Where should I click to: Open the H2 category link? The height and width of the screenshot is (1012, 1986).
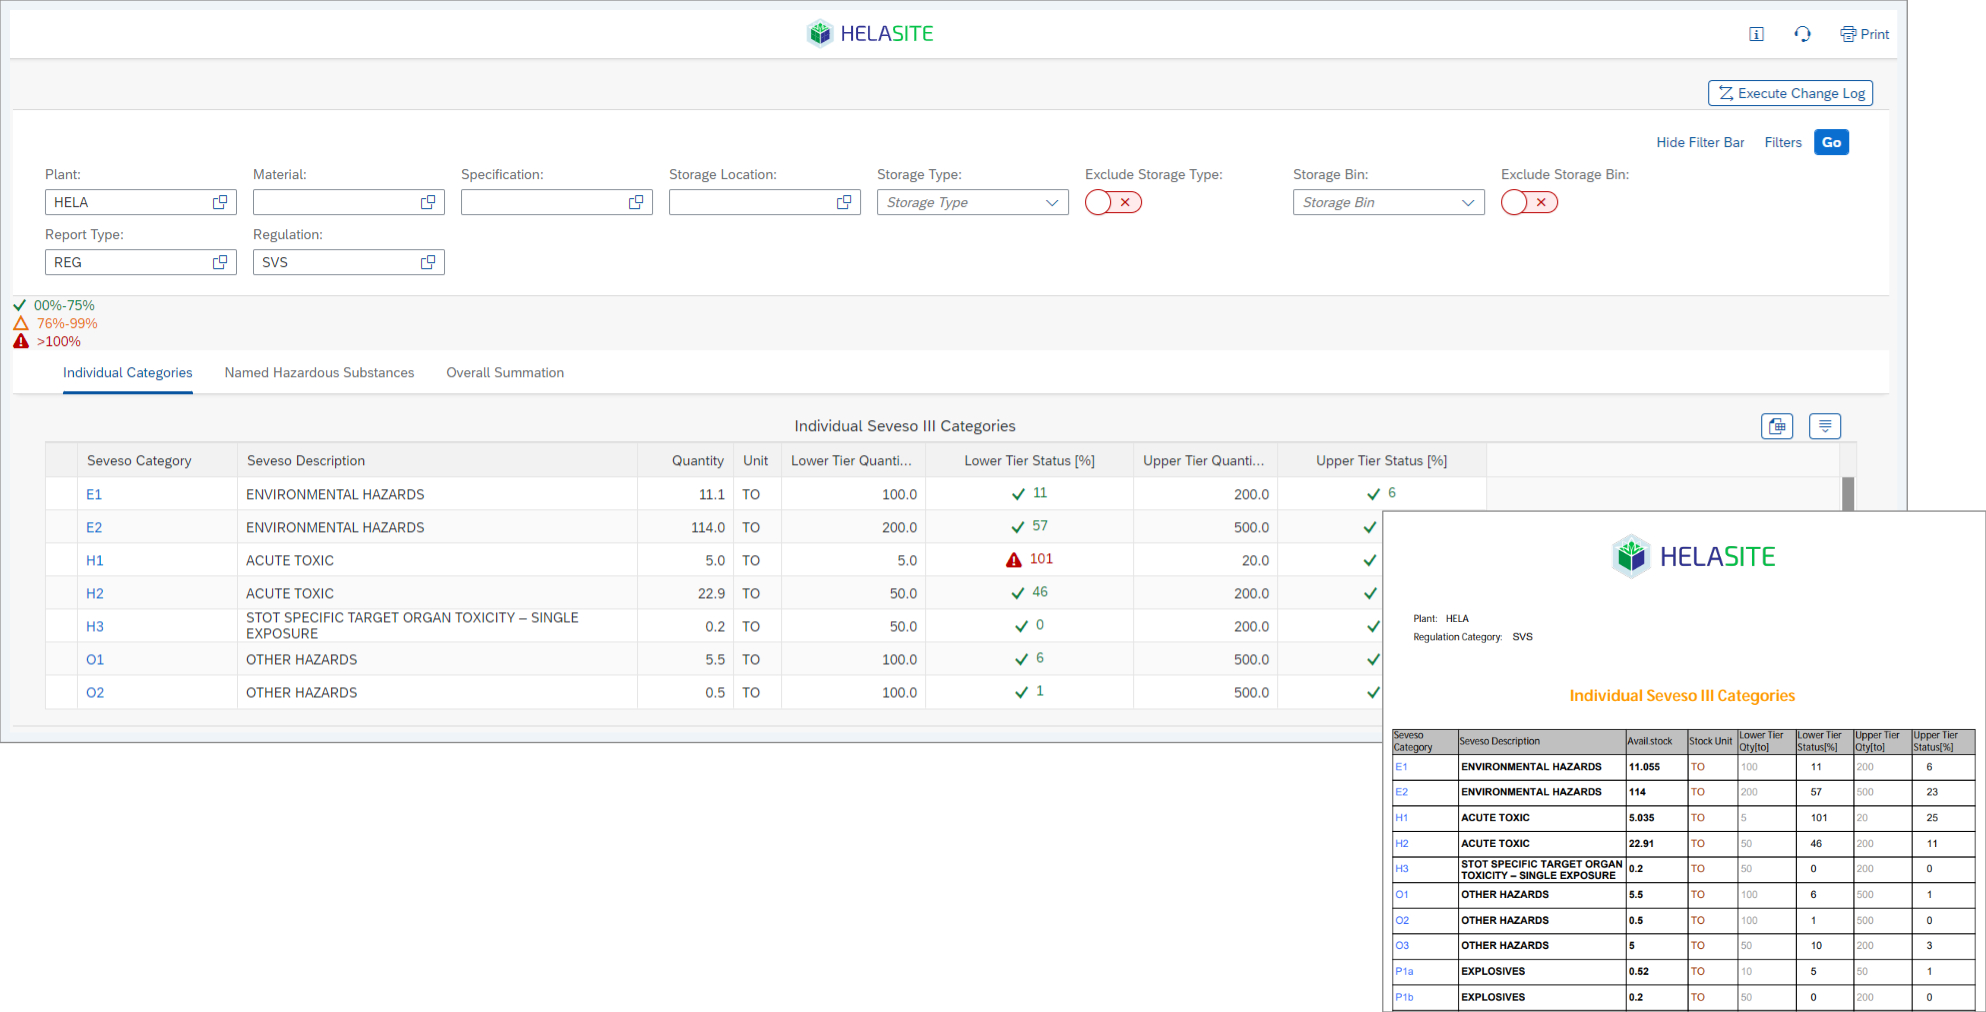94,593
